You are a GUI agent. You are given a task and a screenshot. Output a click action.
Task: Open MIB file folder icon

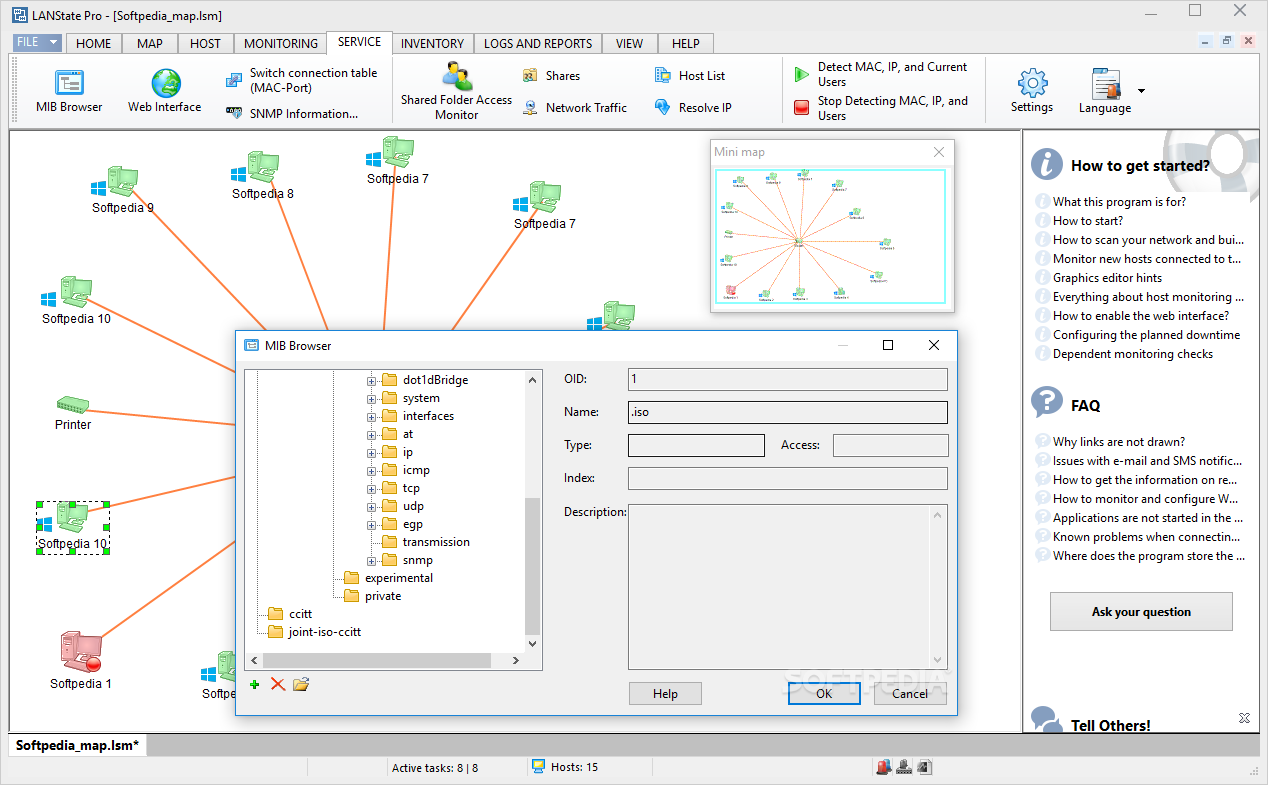click(x=301, y=684)
